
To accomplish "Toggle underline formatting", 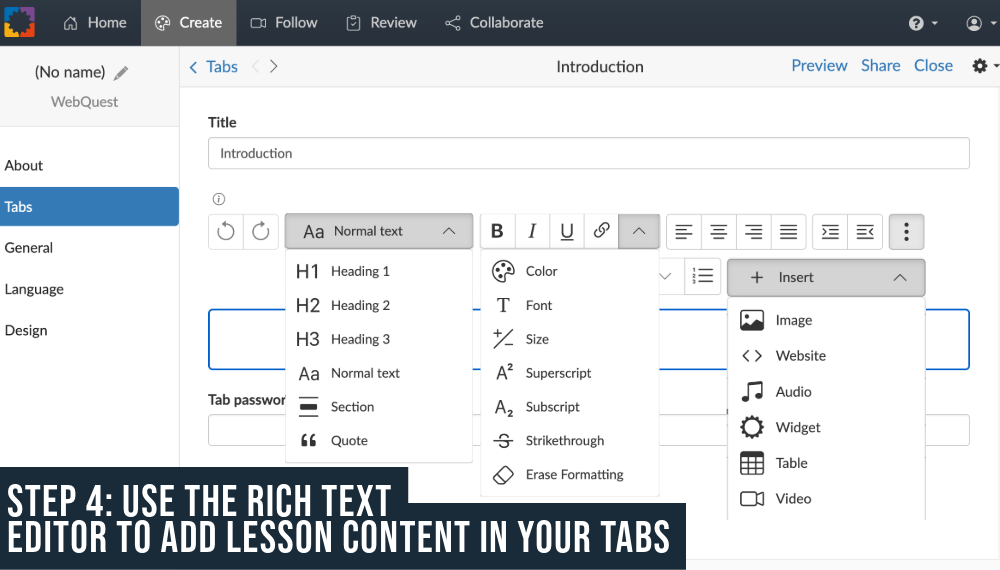I will point(566,231).
